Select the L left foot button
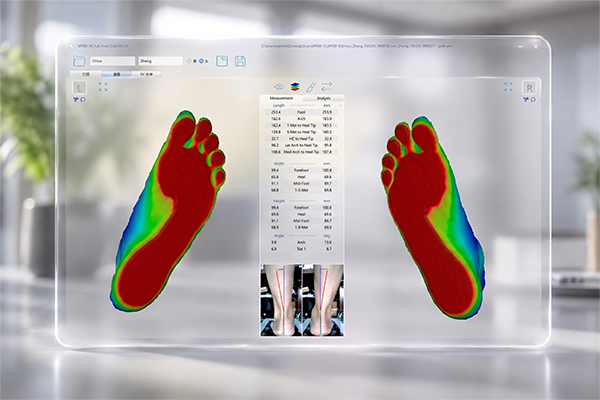The width and height of the screenshot is (600, 400). coord(79,88)
